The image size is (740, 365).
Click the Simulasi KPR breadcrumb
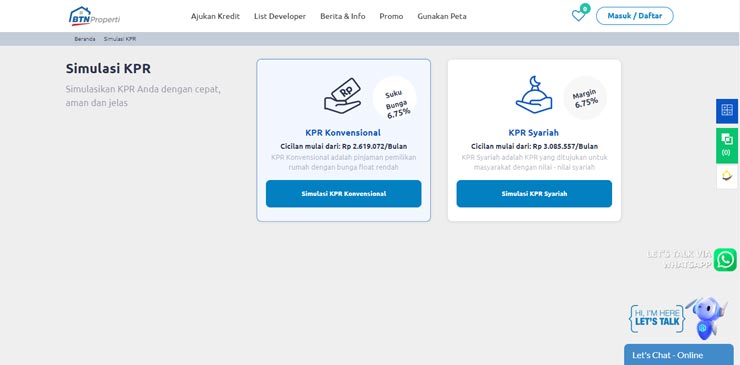[120, 39]
